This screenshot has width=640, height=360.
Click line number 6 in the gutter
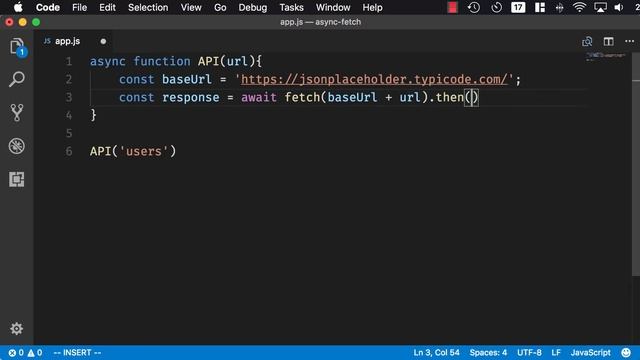[69, 151]
